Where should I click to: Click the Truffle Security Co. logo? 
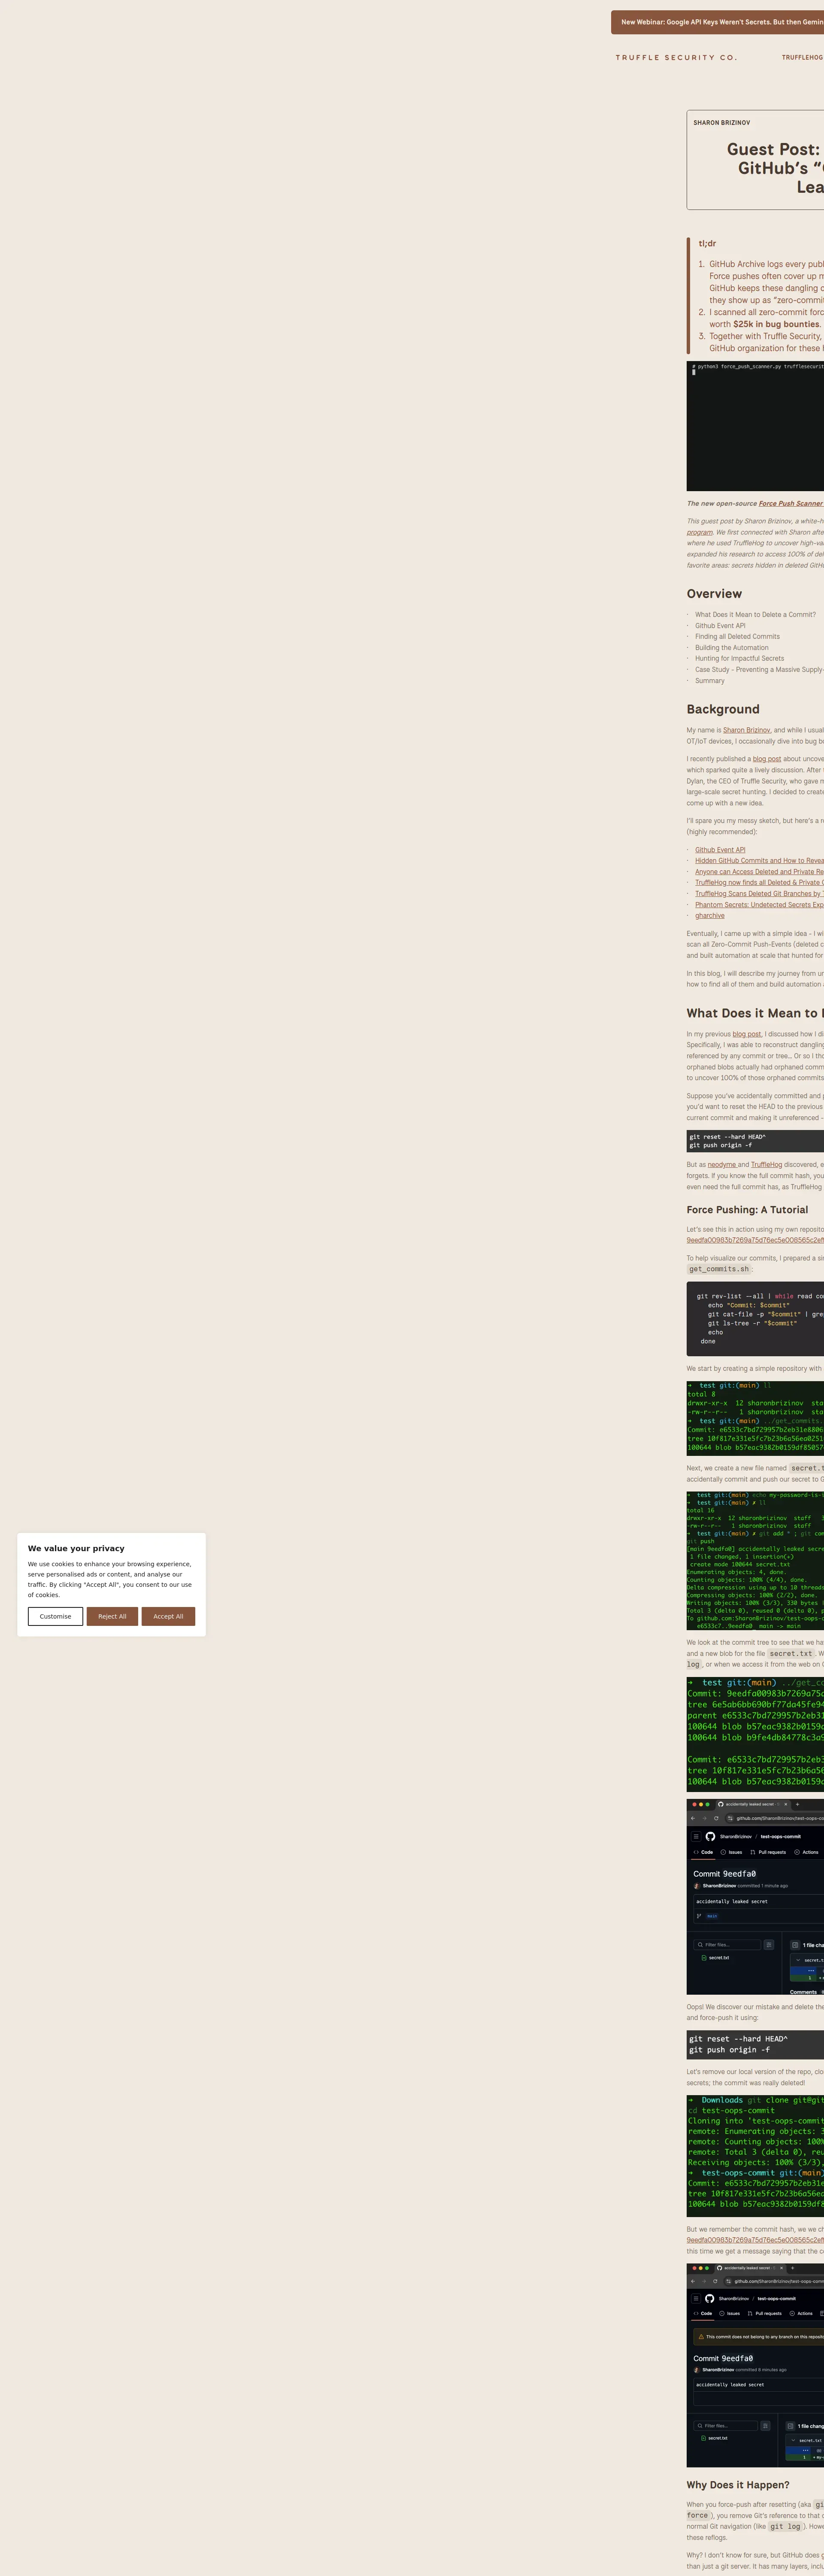(676, 58)
